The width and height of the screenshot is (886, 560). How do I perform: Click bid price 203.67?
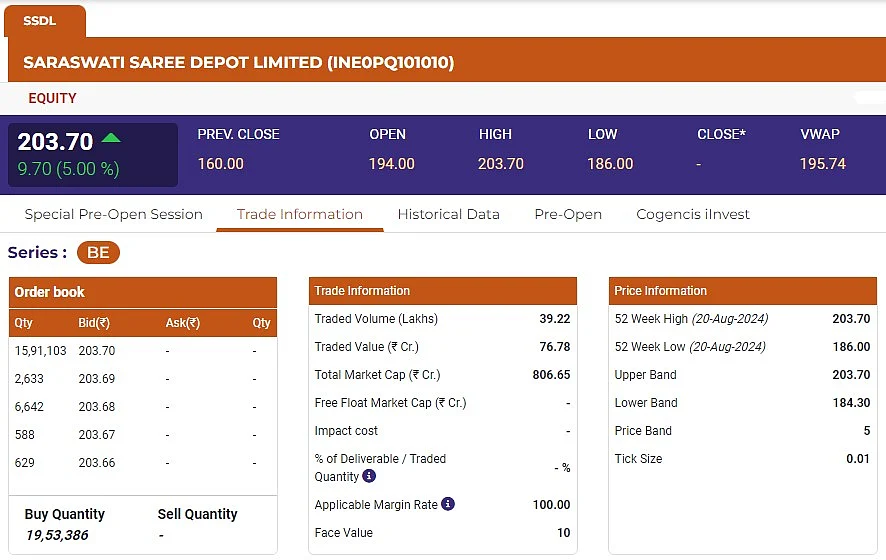(97, 435)
